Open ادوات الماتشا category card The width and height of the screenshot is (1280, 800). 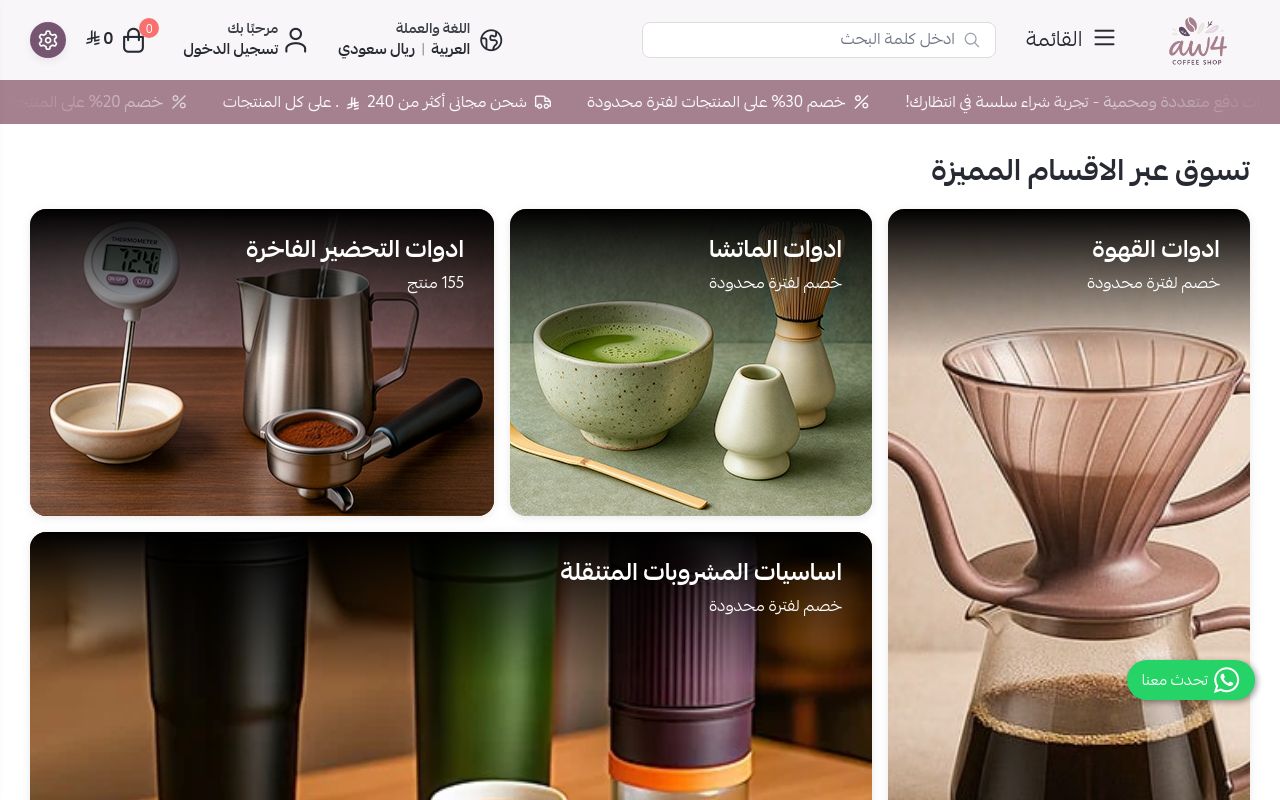pos(691,362)
